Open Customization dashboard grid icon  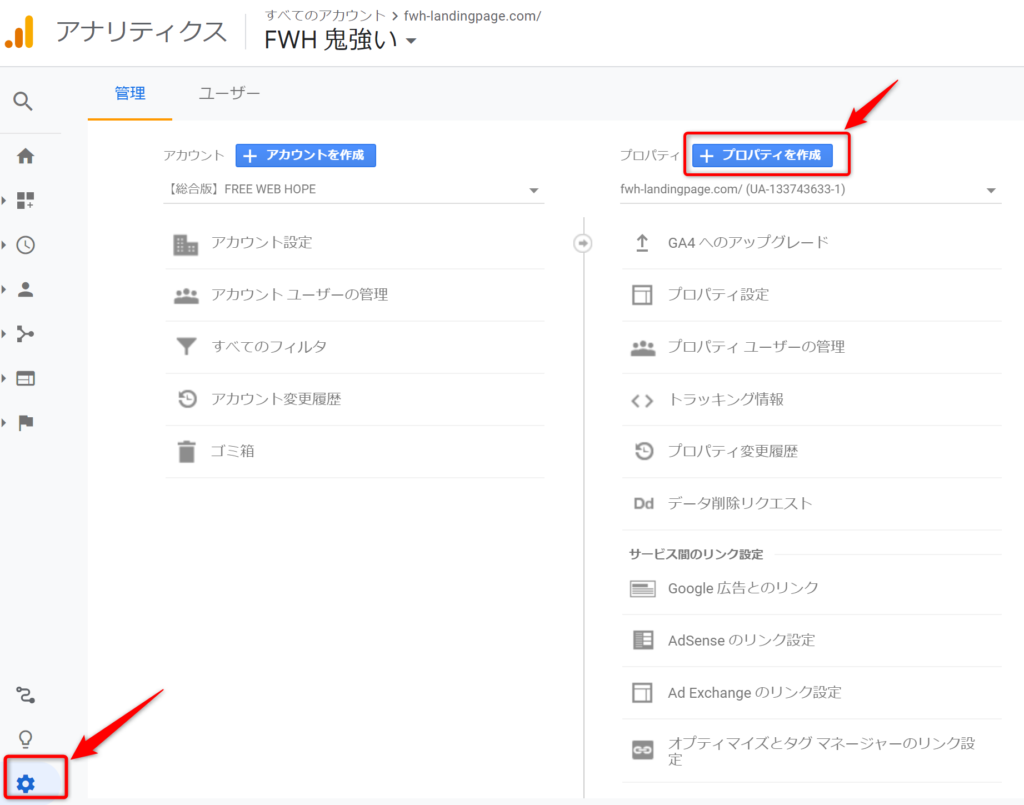tap(25, 200)
